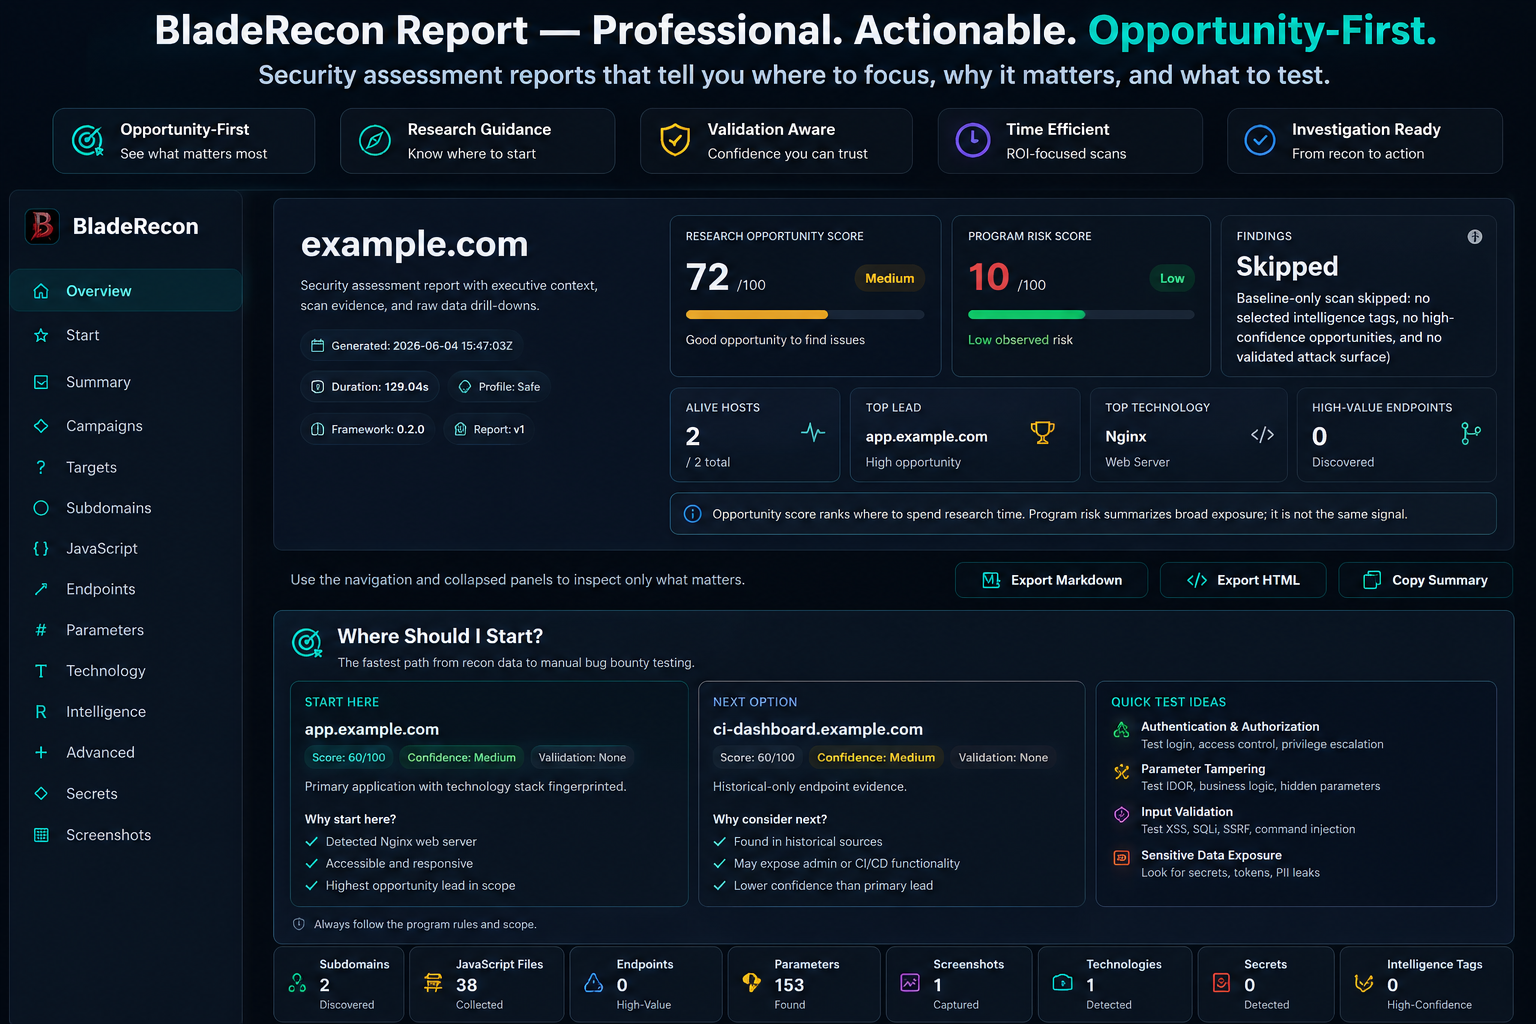Click the code brackets icon on Top Technology
Image resolution: width=1536 pixels, height=1024 pixels.
pyautogui.click(x=1262, y=435)
